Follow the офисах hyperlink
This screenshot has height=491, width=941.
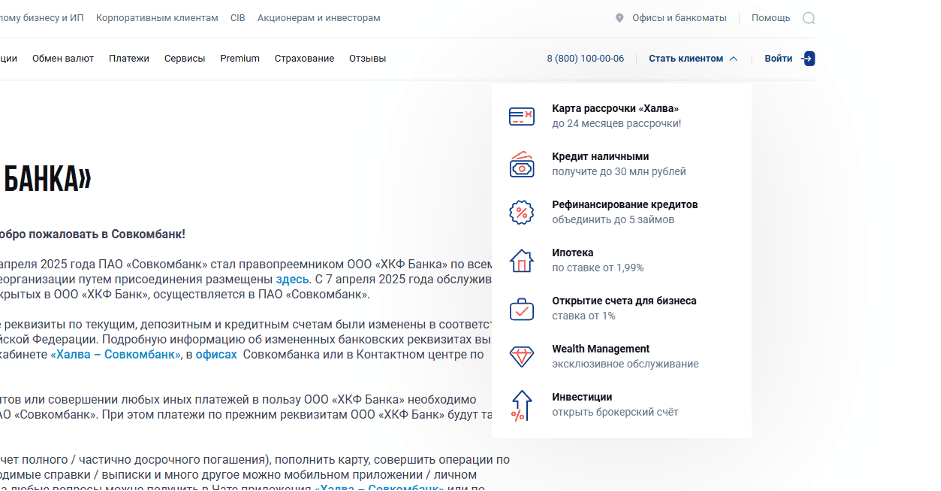tap(216, 354)
